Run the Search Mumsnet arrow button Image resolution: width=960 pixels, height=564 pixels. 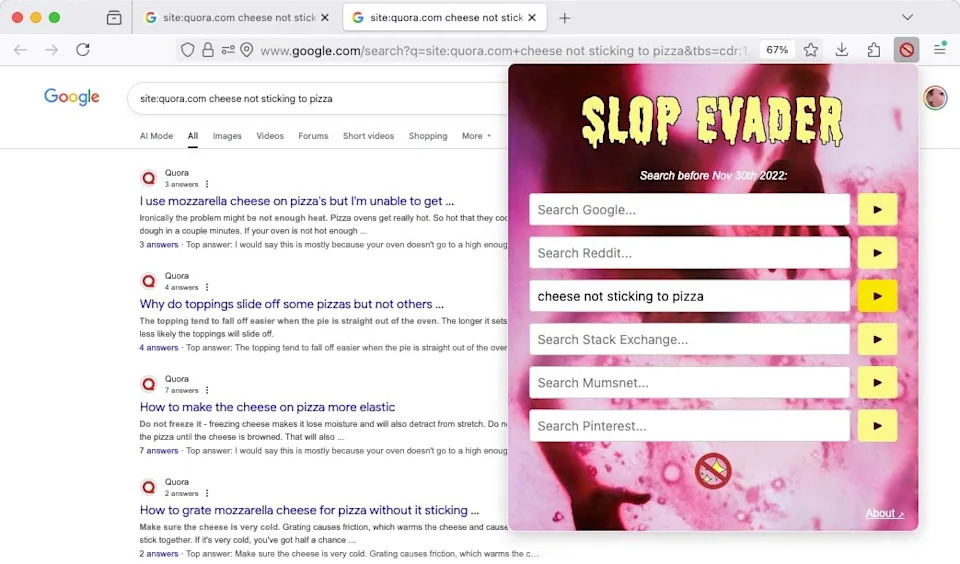(877, 383)
